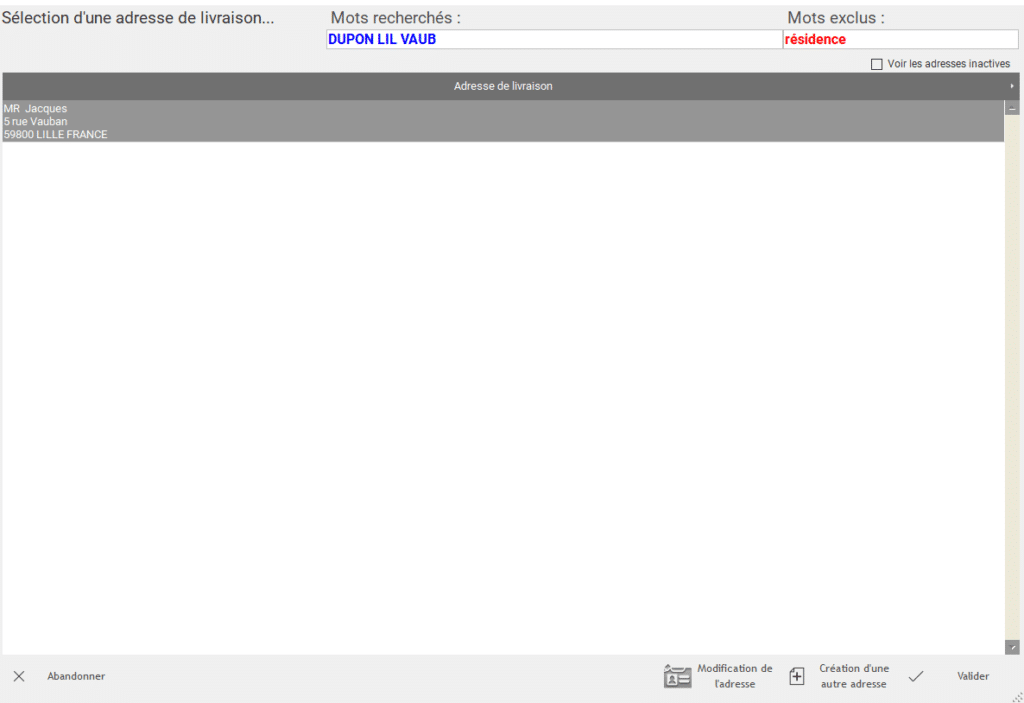Click the Valider button label
Image resolution: width=1024 pixels, height=703 pixels.
click(x=973, y=676)
